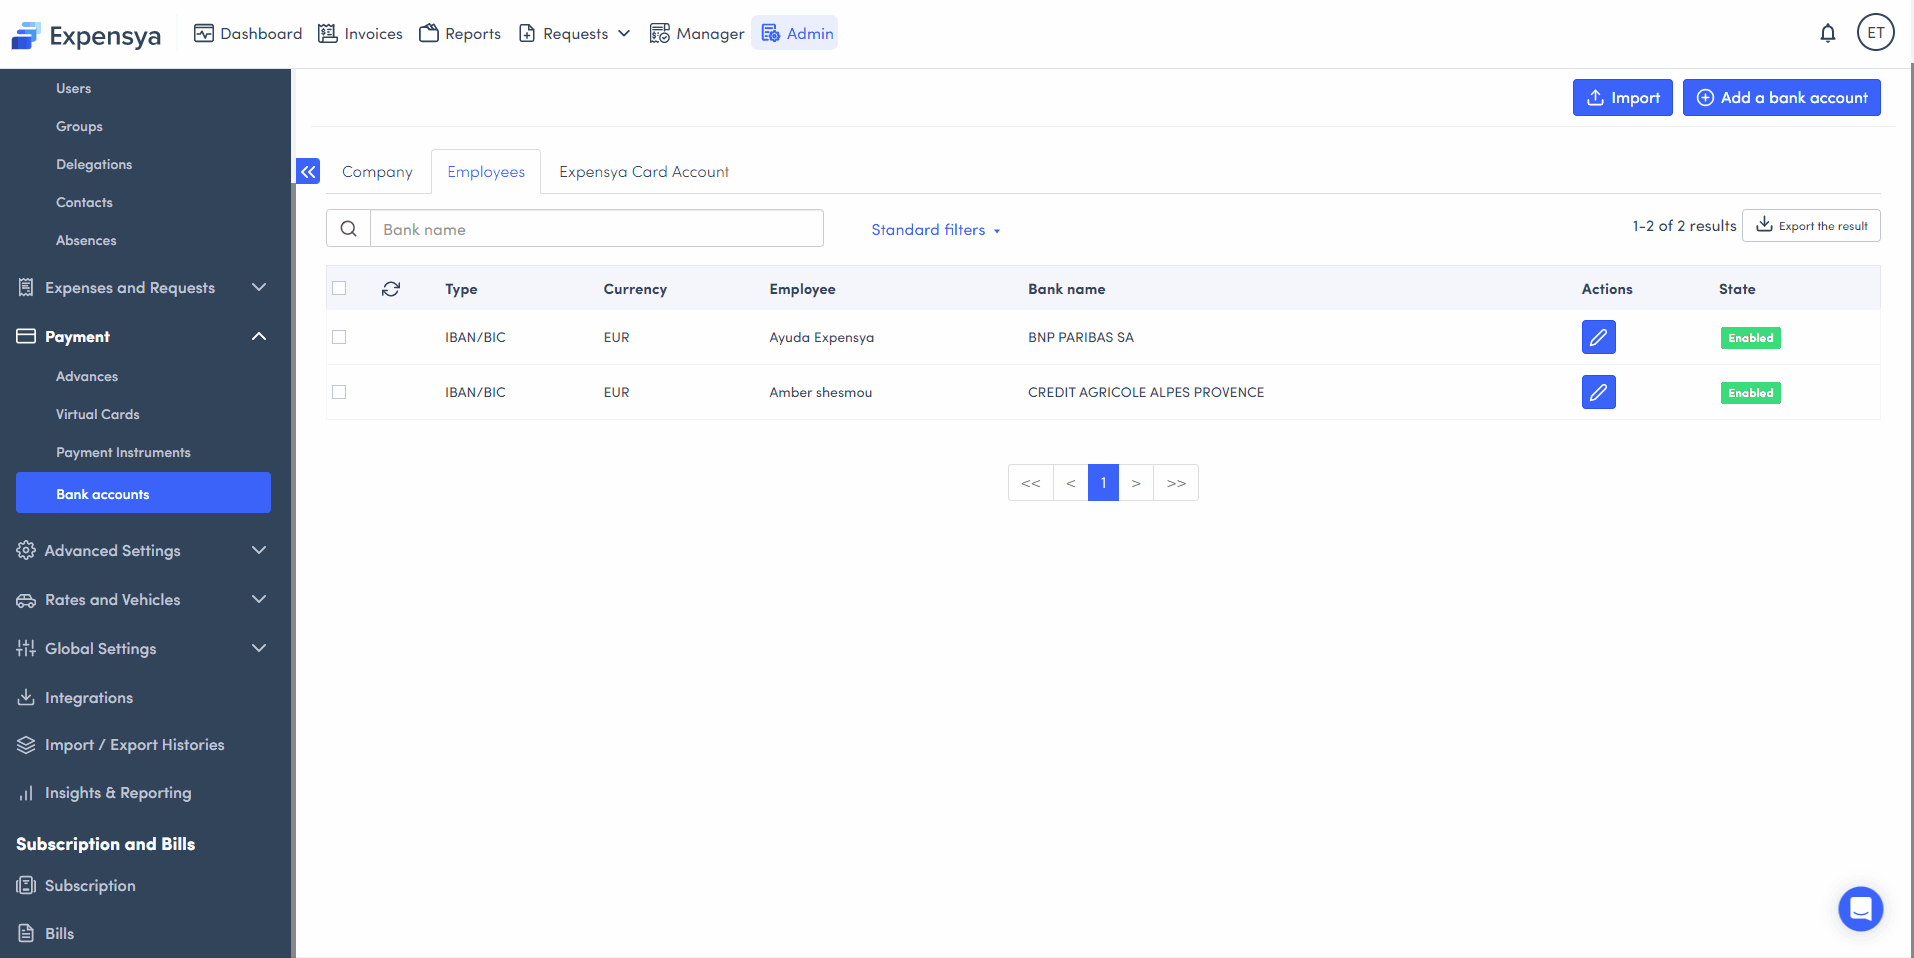Edit the BNP PARIBAS SA bank account
The image size is (1914, 958).
pos(1598,337)
